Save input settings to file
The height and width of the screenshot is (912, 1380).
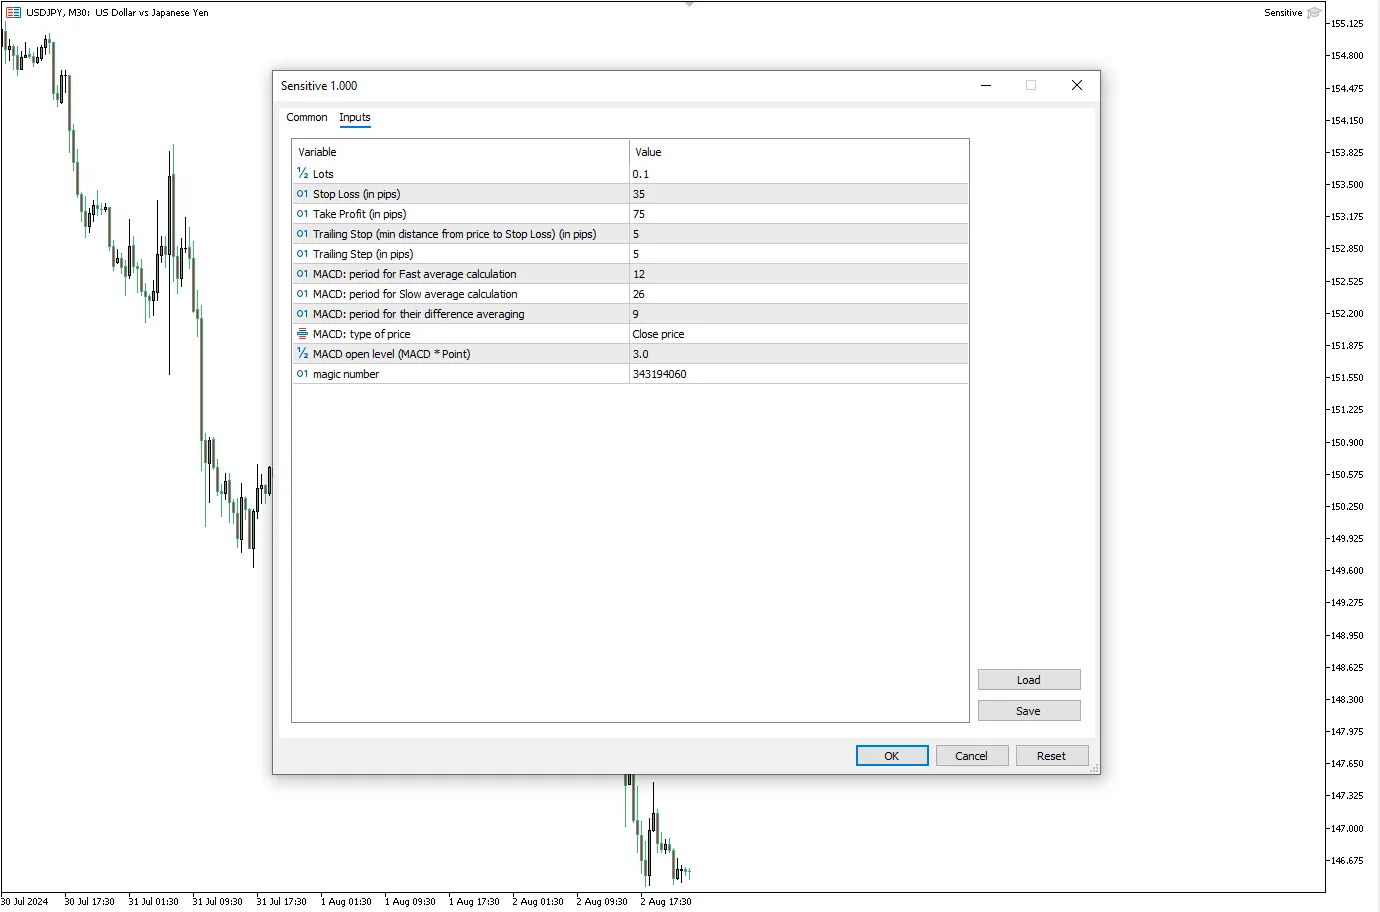[1029, 711]
